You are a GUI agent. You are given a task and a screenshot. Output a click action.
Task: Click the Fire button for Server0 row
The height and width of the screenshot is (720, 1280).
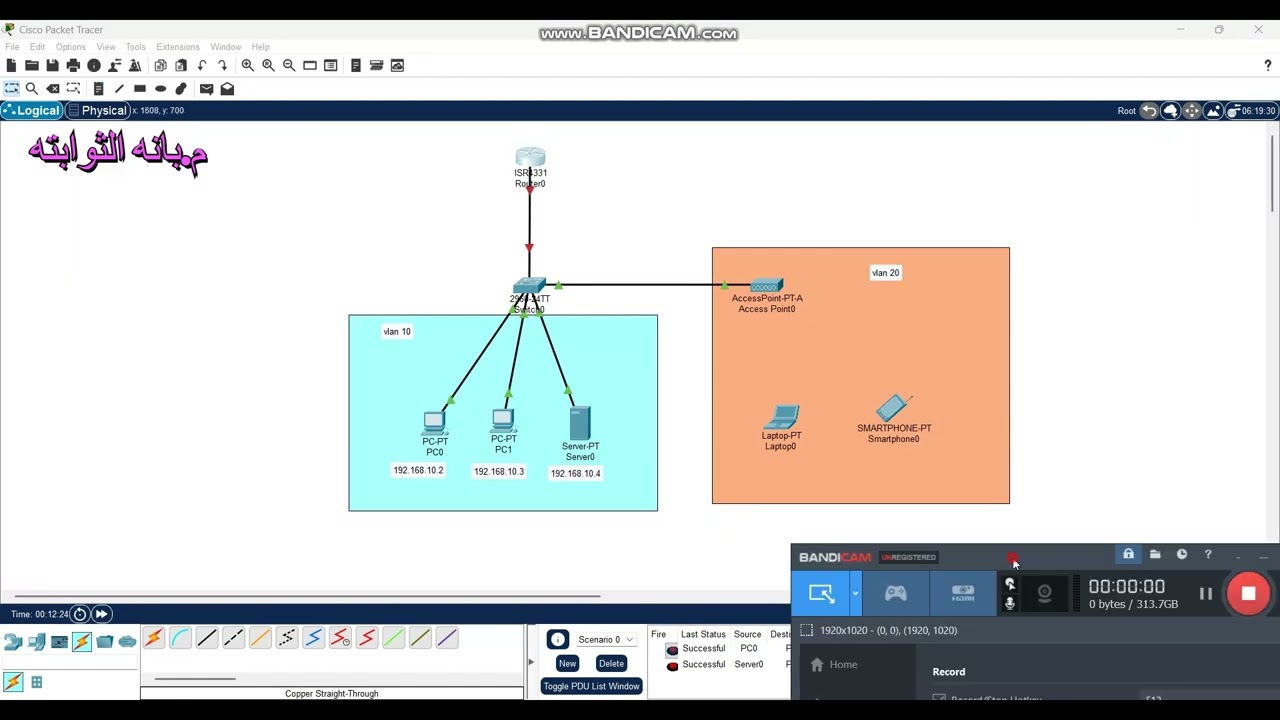click(672, 666)
